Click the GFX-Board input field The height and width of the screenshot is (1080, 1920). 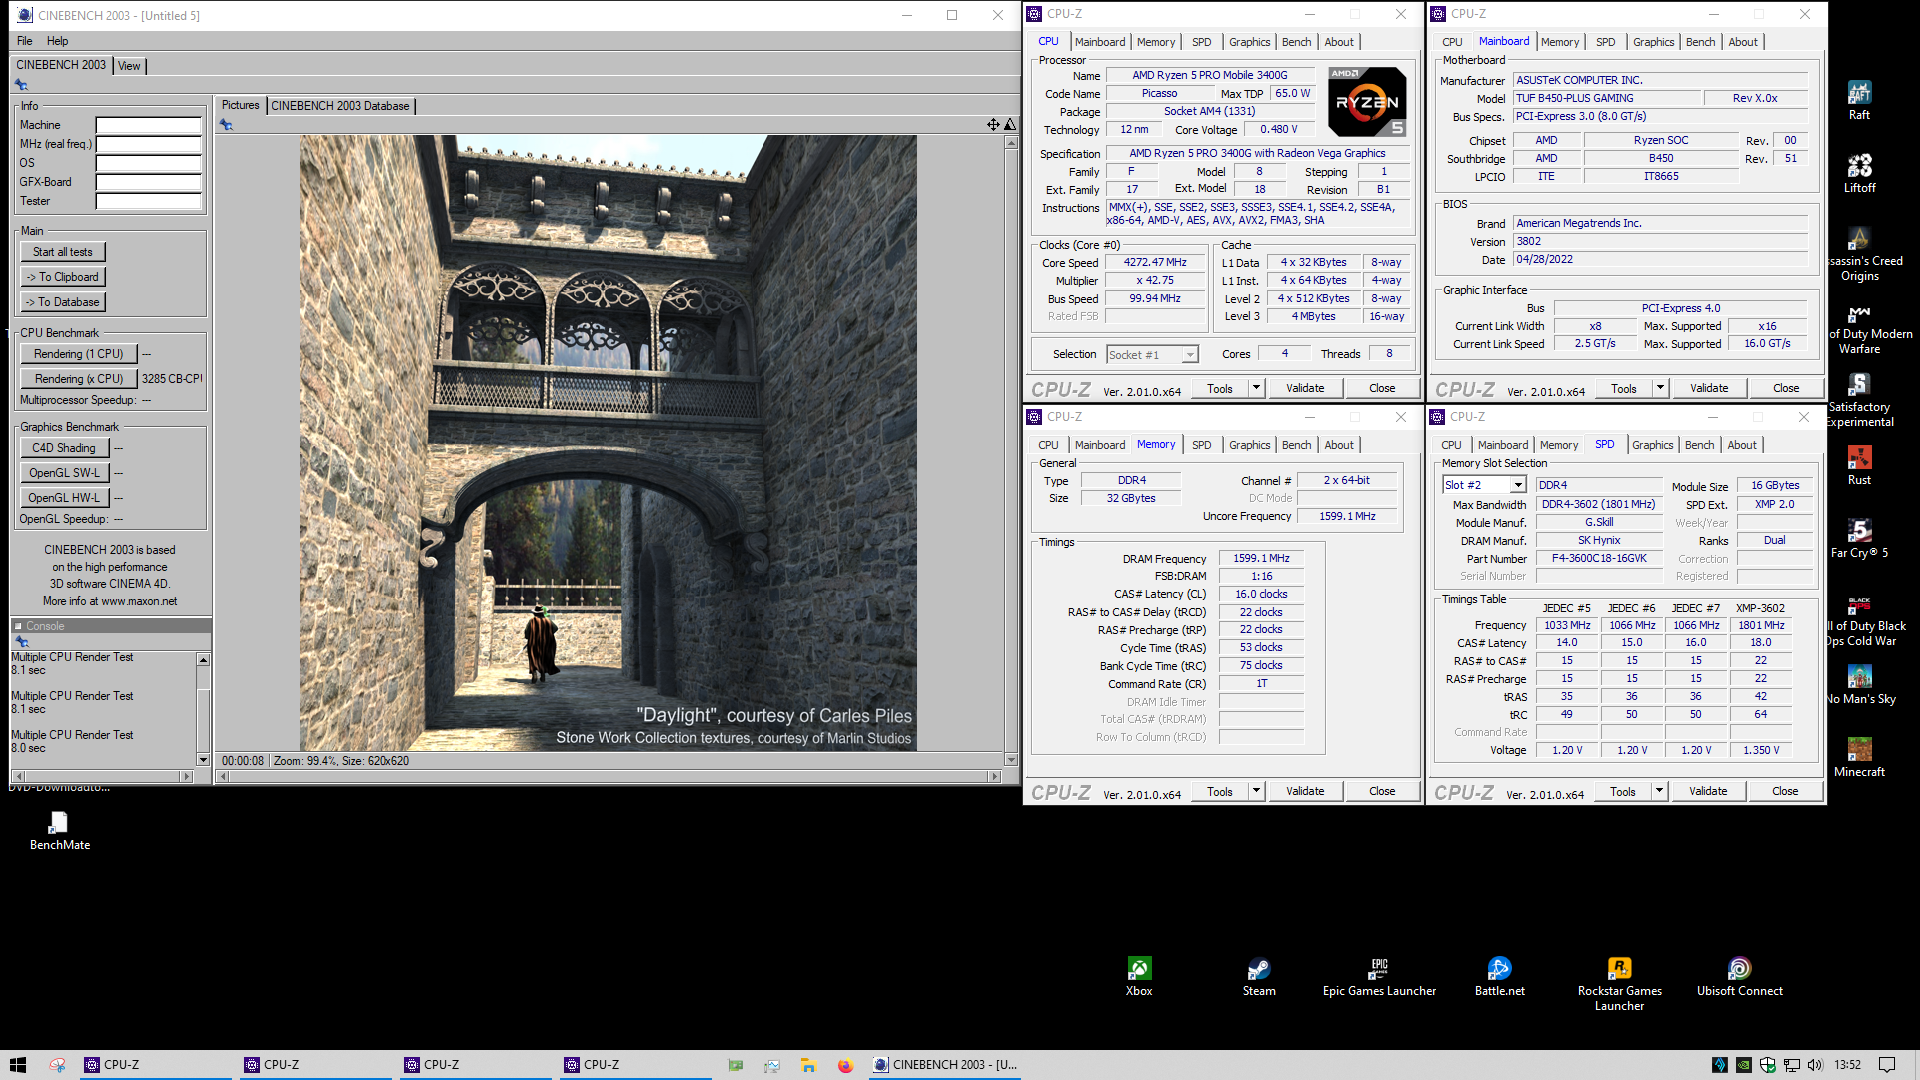tap(149, 183)
